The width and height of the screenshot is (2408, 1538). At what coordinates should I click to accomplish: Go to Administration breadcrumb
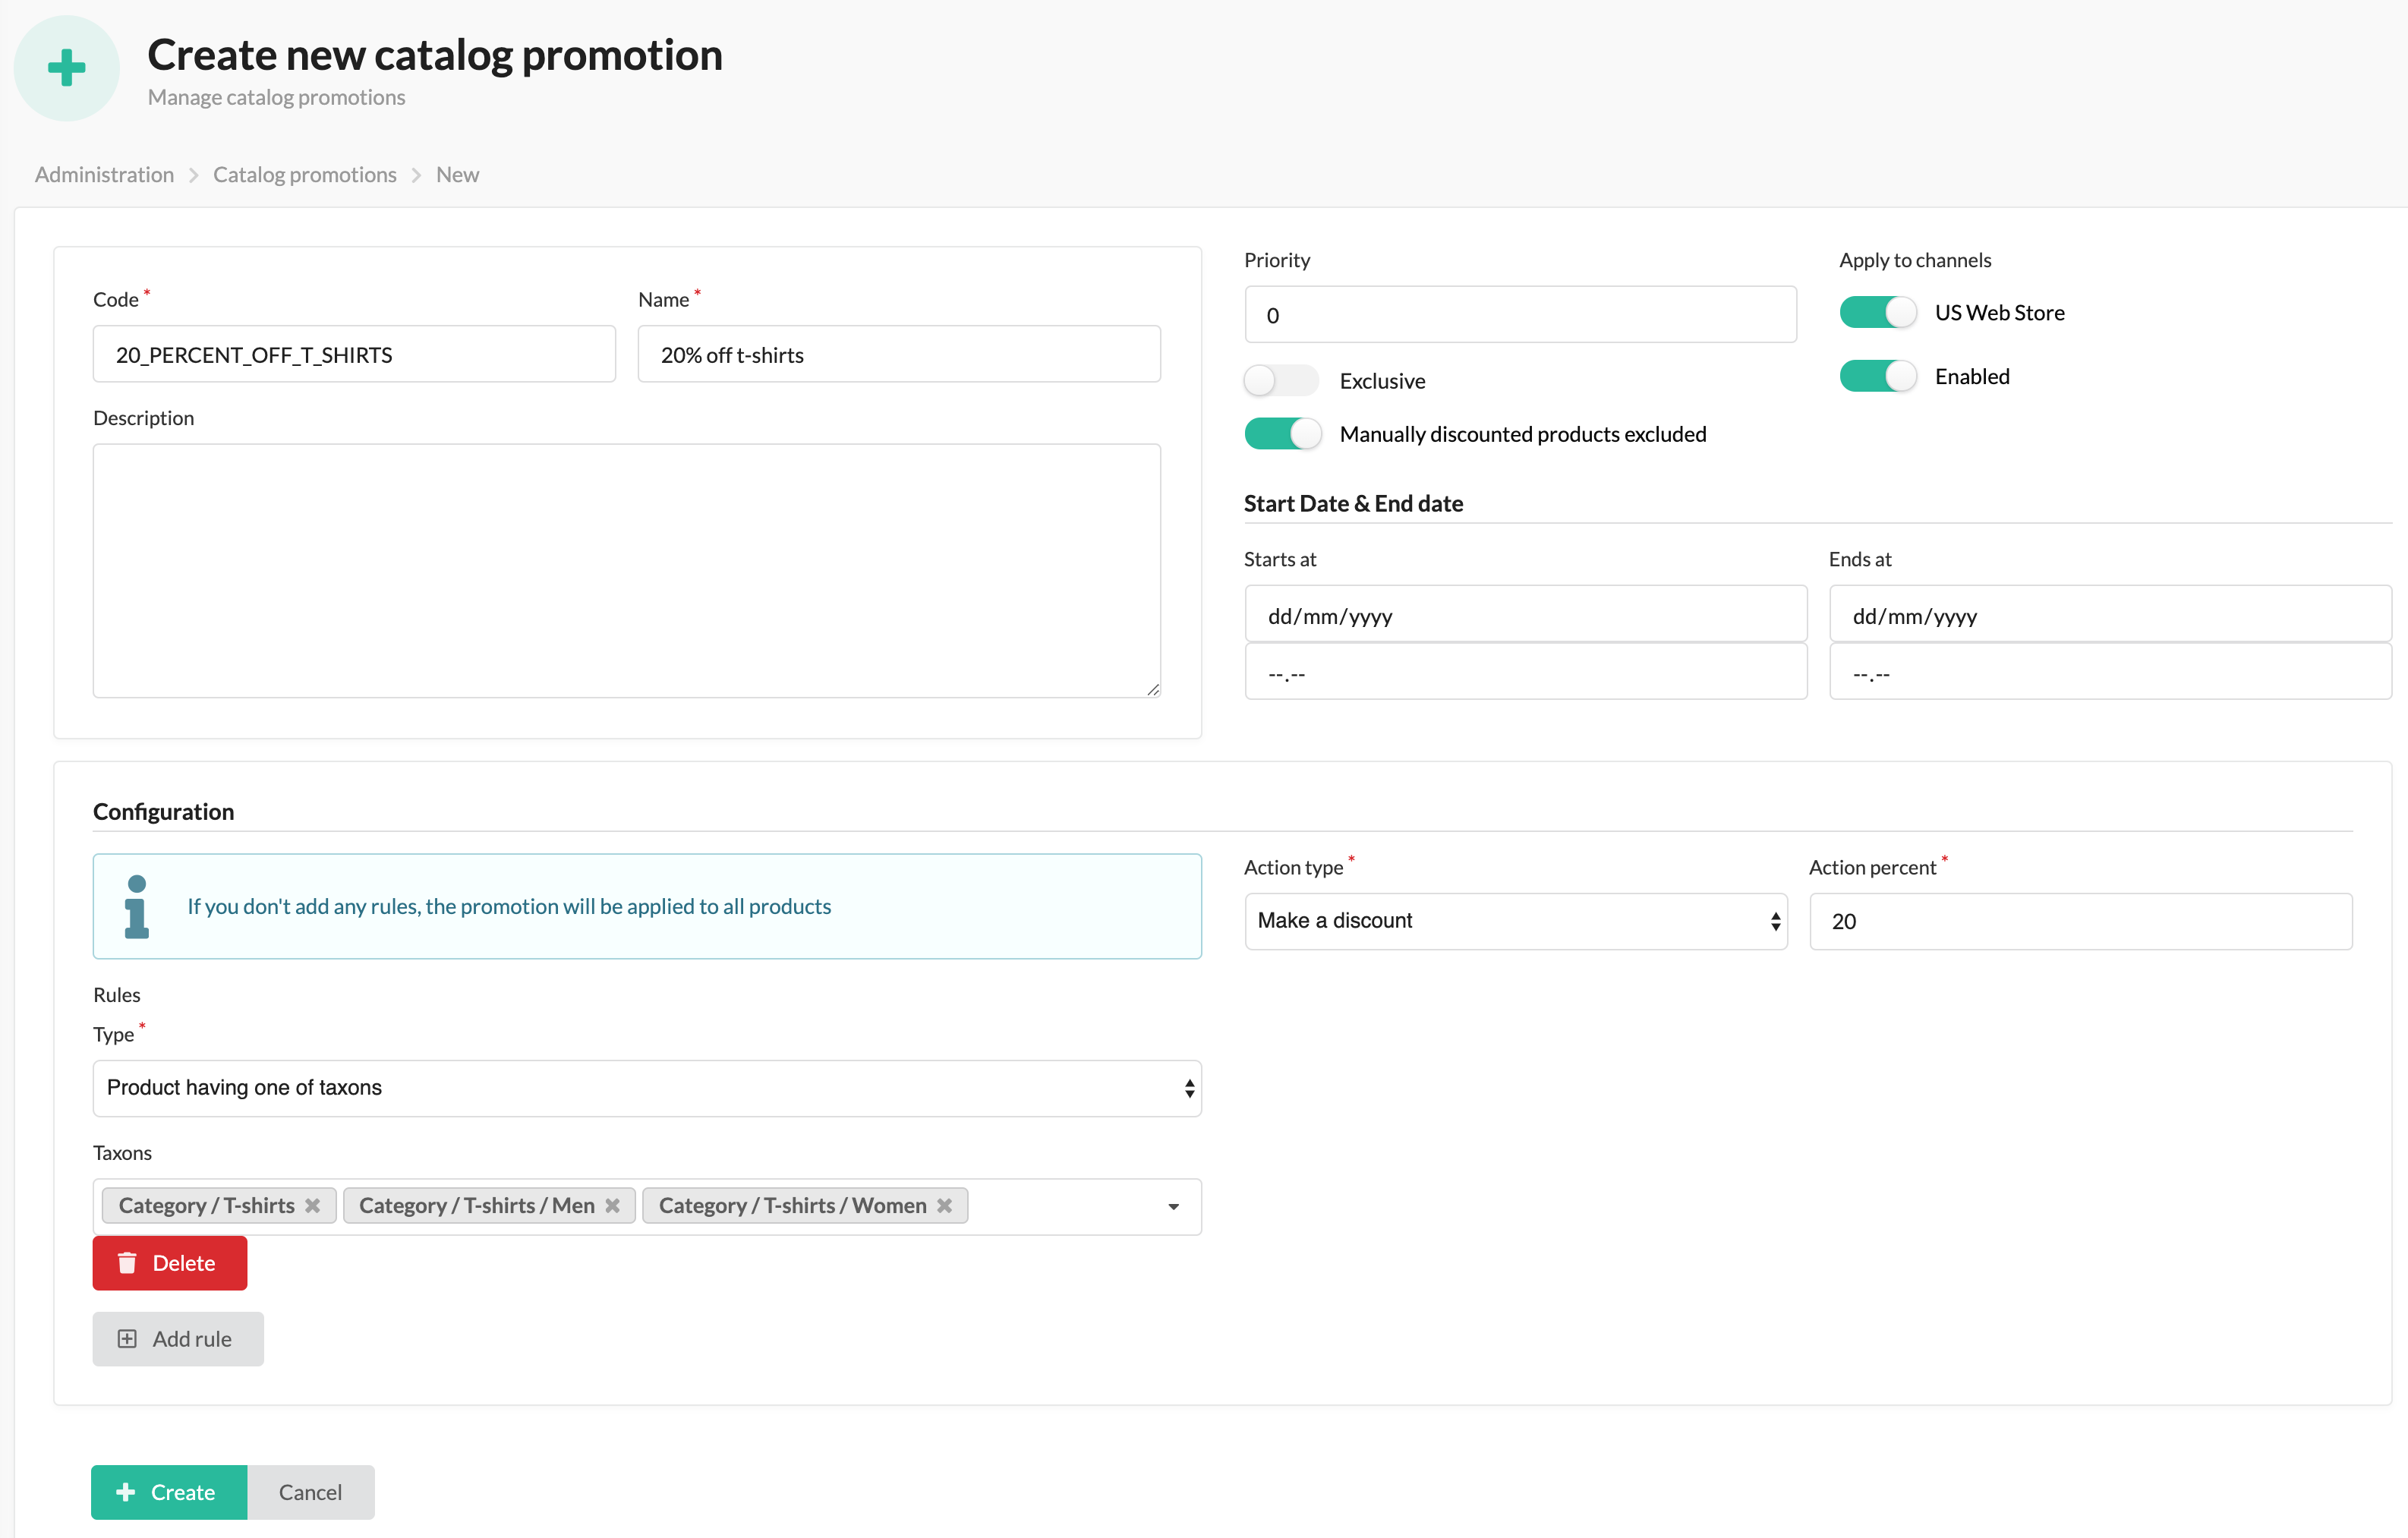click(104, 174)
